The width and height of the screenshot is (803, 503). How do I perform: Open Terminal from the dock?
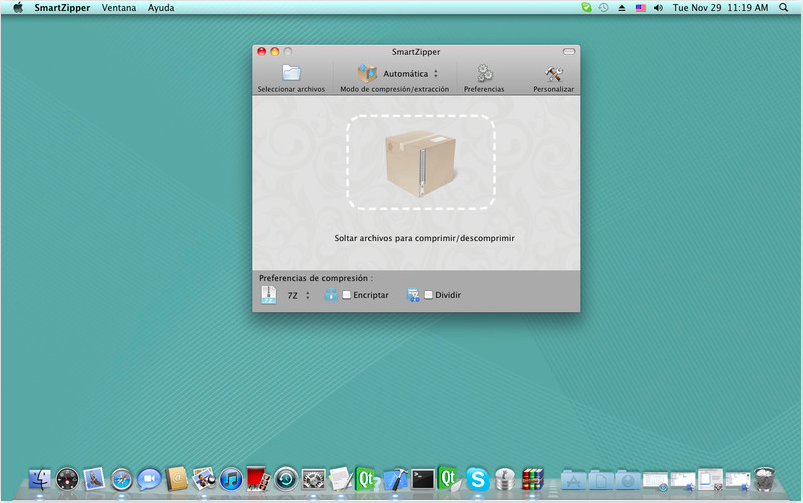(x=423, y=480)
